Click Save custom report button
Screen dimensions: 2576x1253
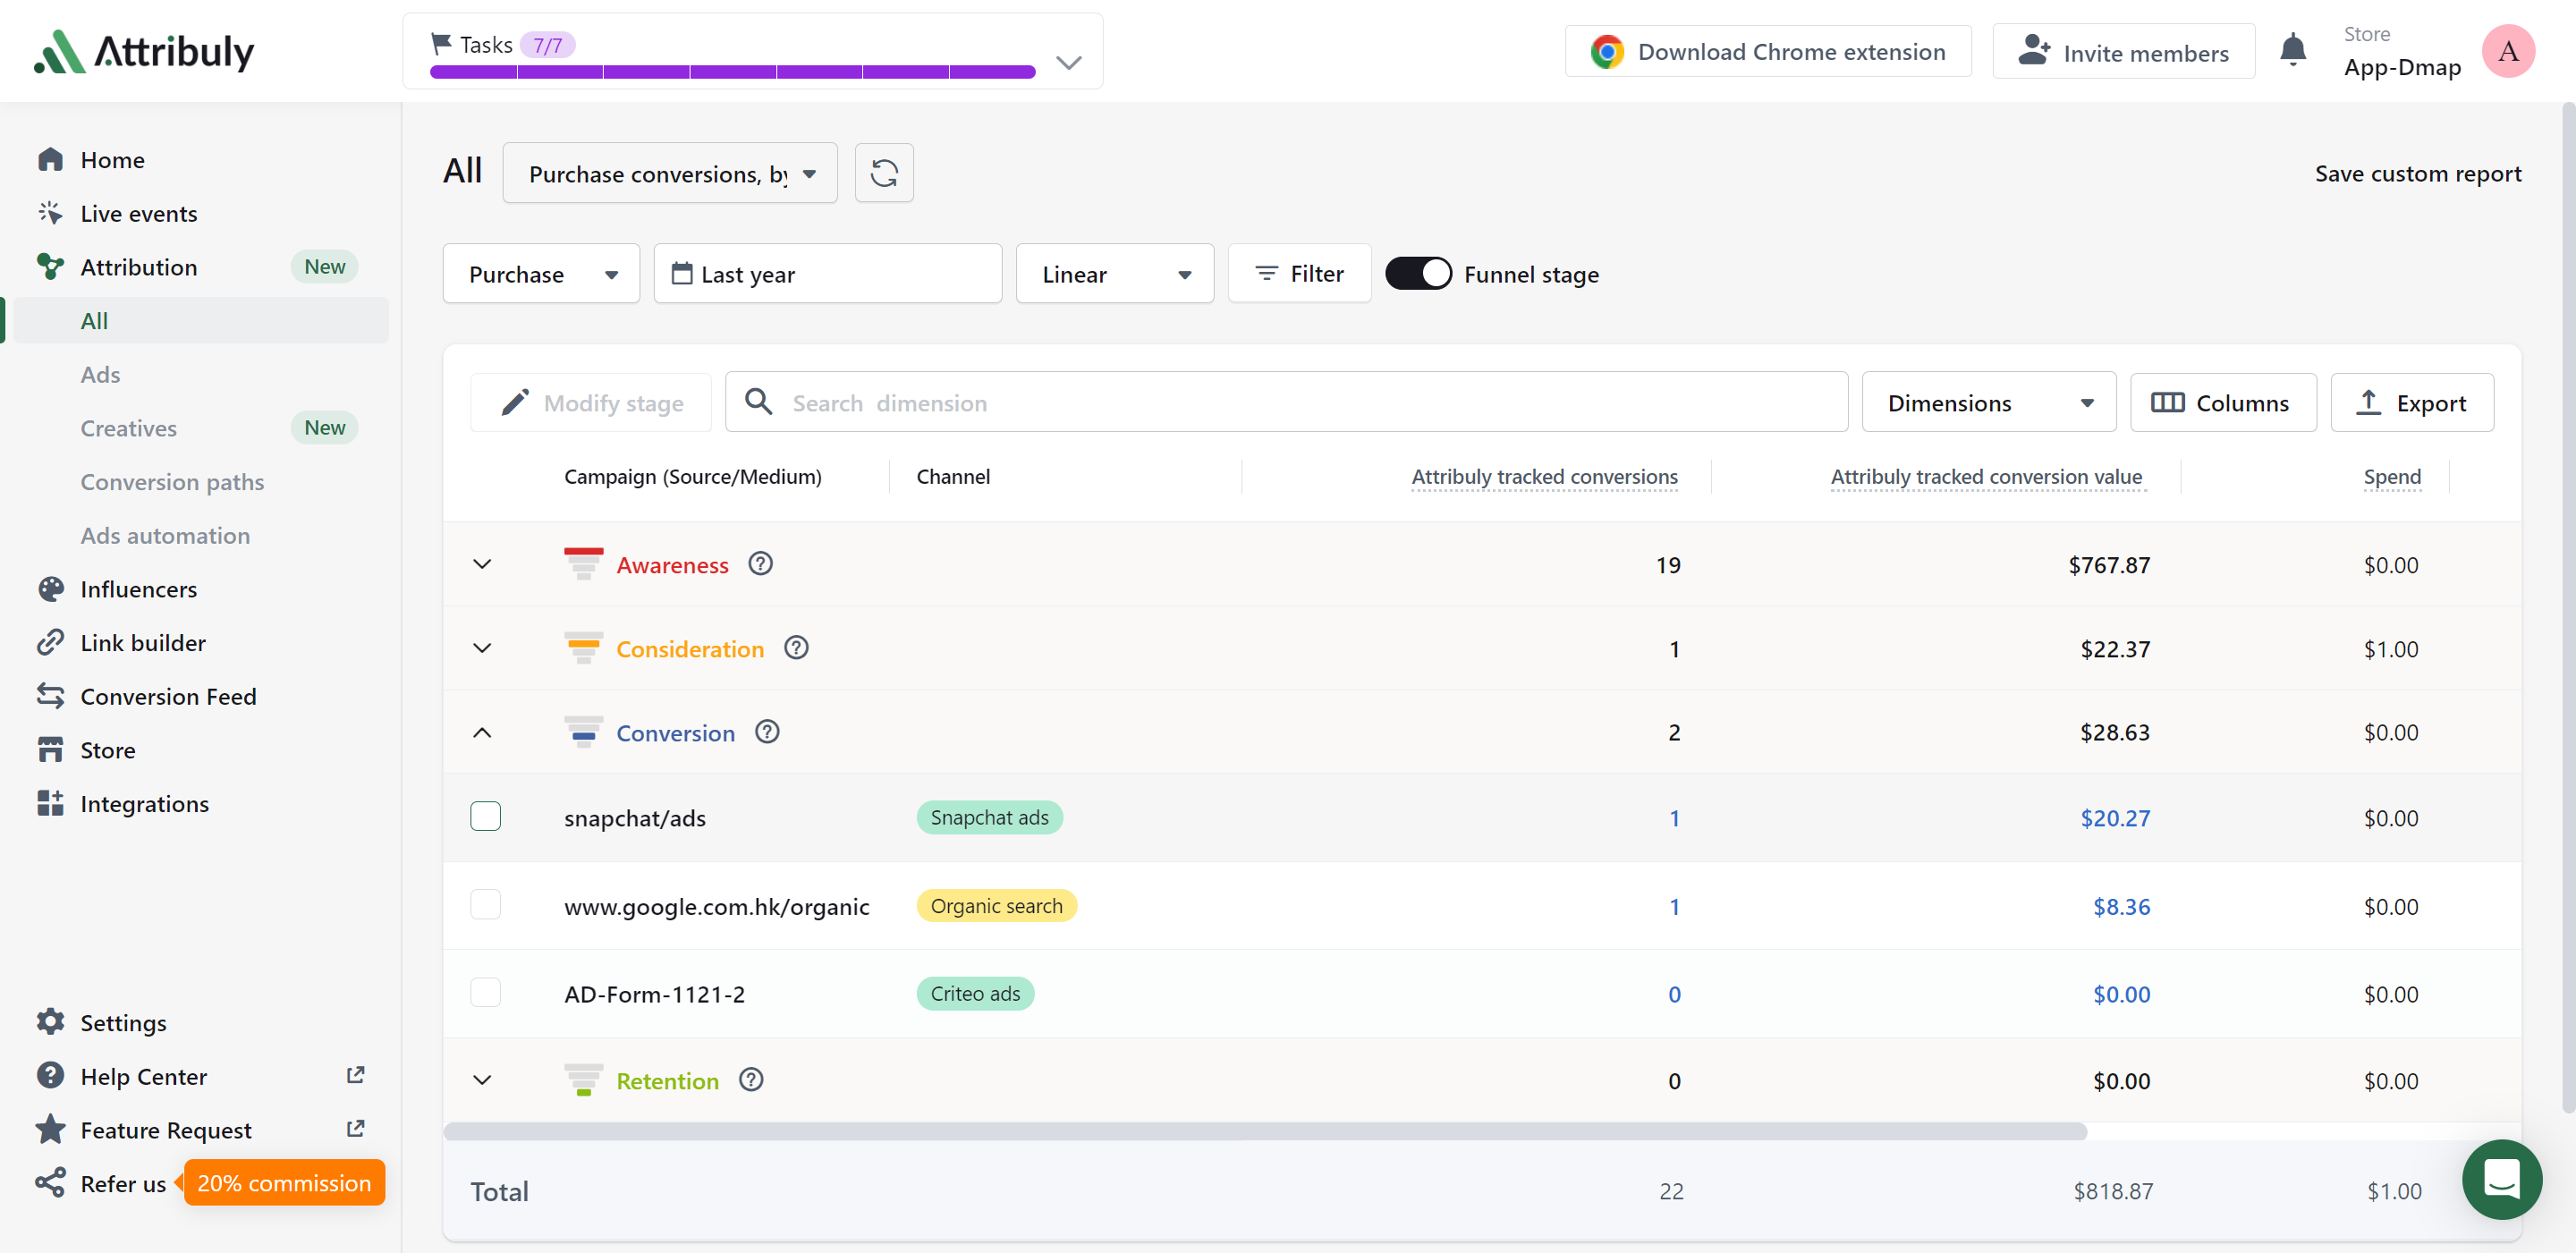coord(2419,173)
